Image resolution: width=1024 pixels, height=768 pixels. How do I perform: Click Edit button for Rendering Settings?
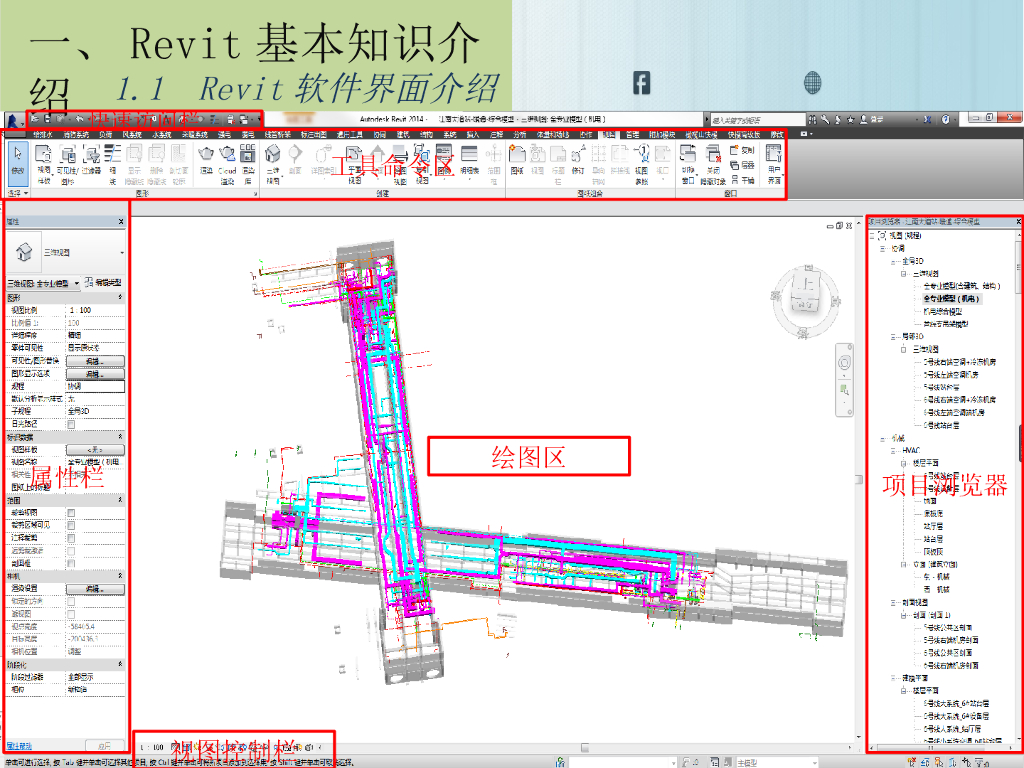[95, 589]
